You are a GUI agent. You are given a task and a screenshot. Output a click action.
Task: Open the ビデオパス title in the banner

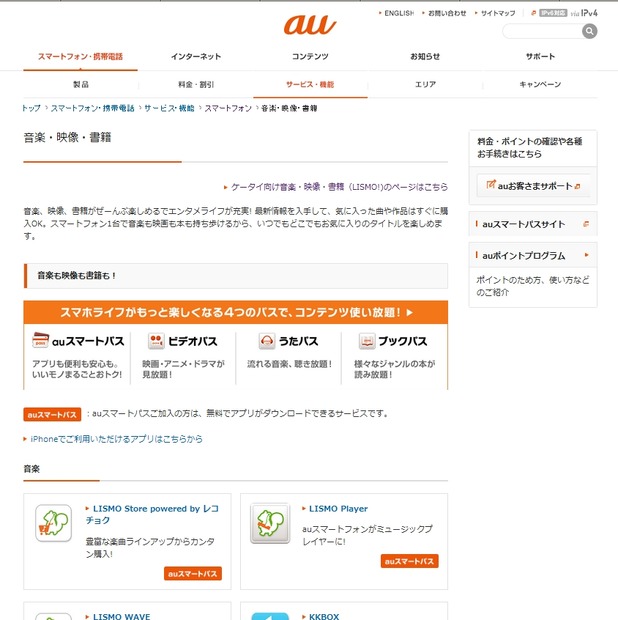point(193,341)
